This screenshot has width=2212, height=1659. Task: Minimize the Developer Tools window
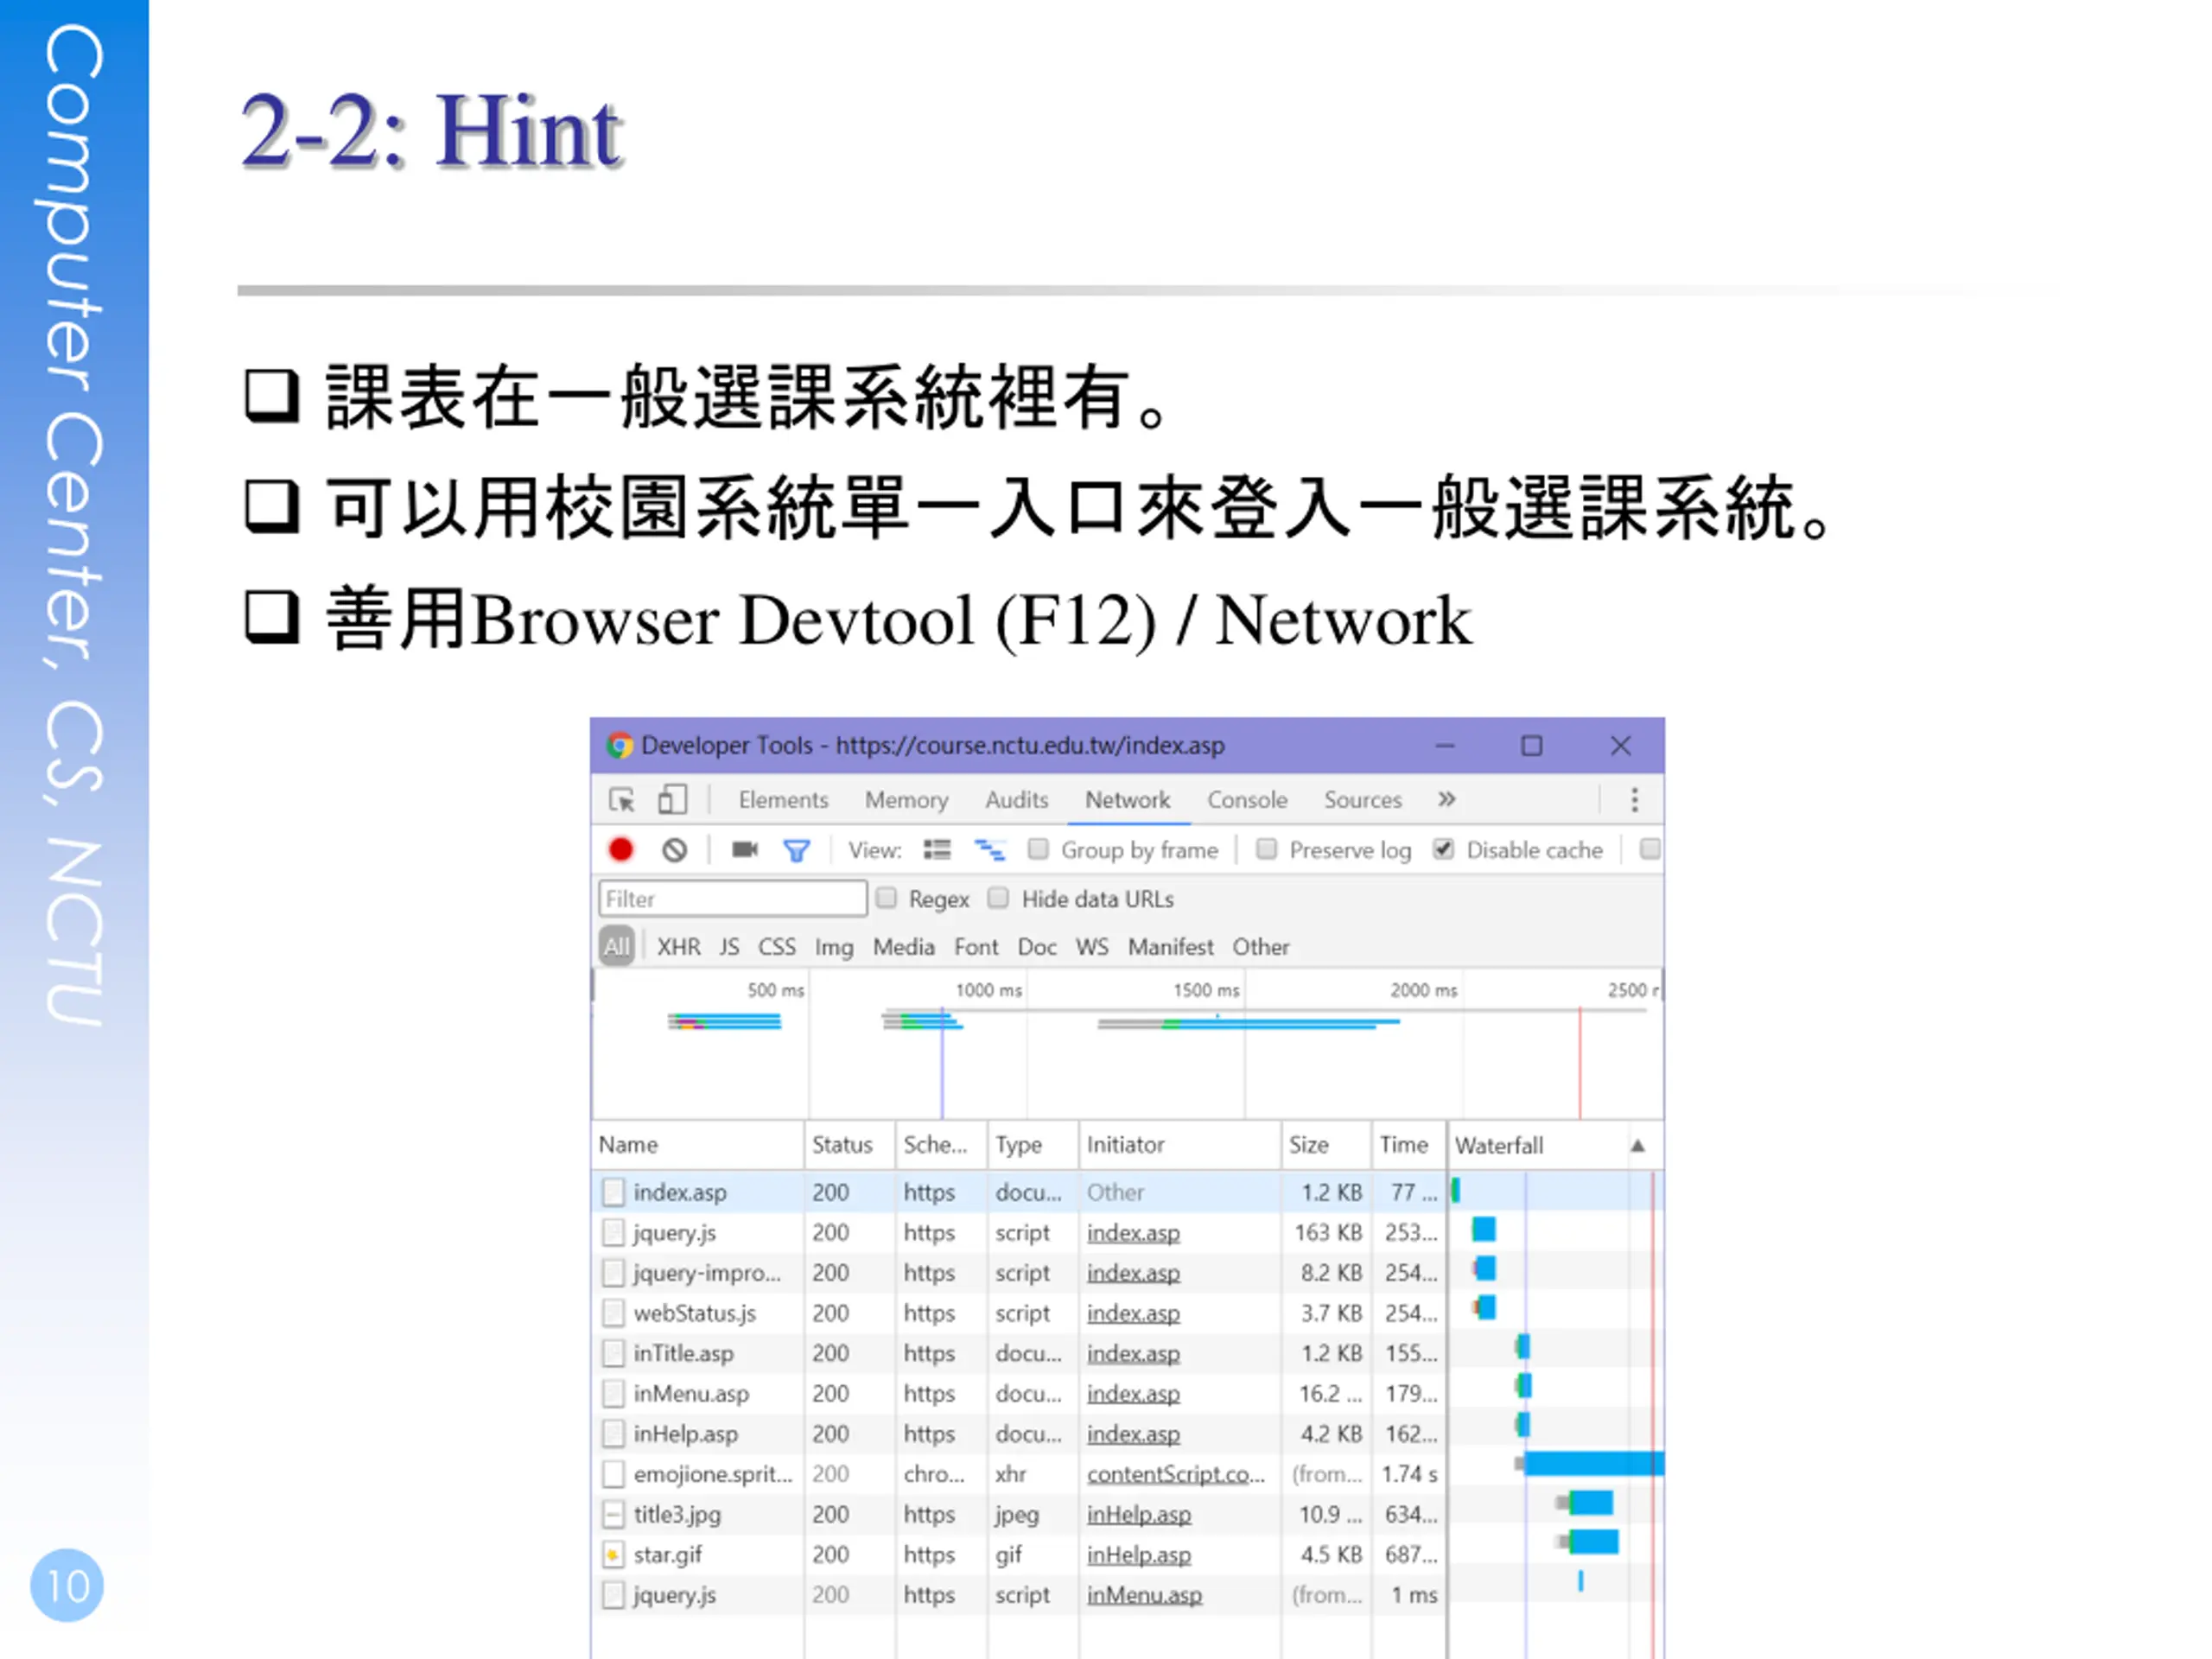pyautogui.click(x=1445, y=746)
